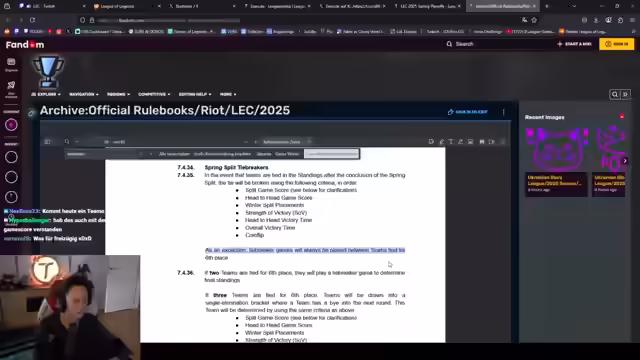Open the page actions kebab menu

tap(504, 112)
